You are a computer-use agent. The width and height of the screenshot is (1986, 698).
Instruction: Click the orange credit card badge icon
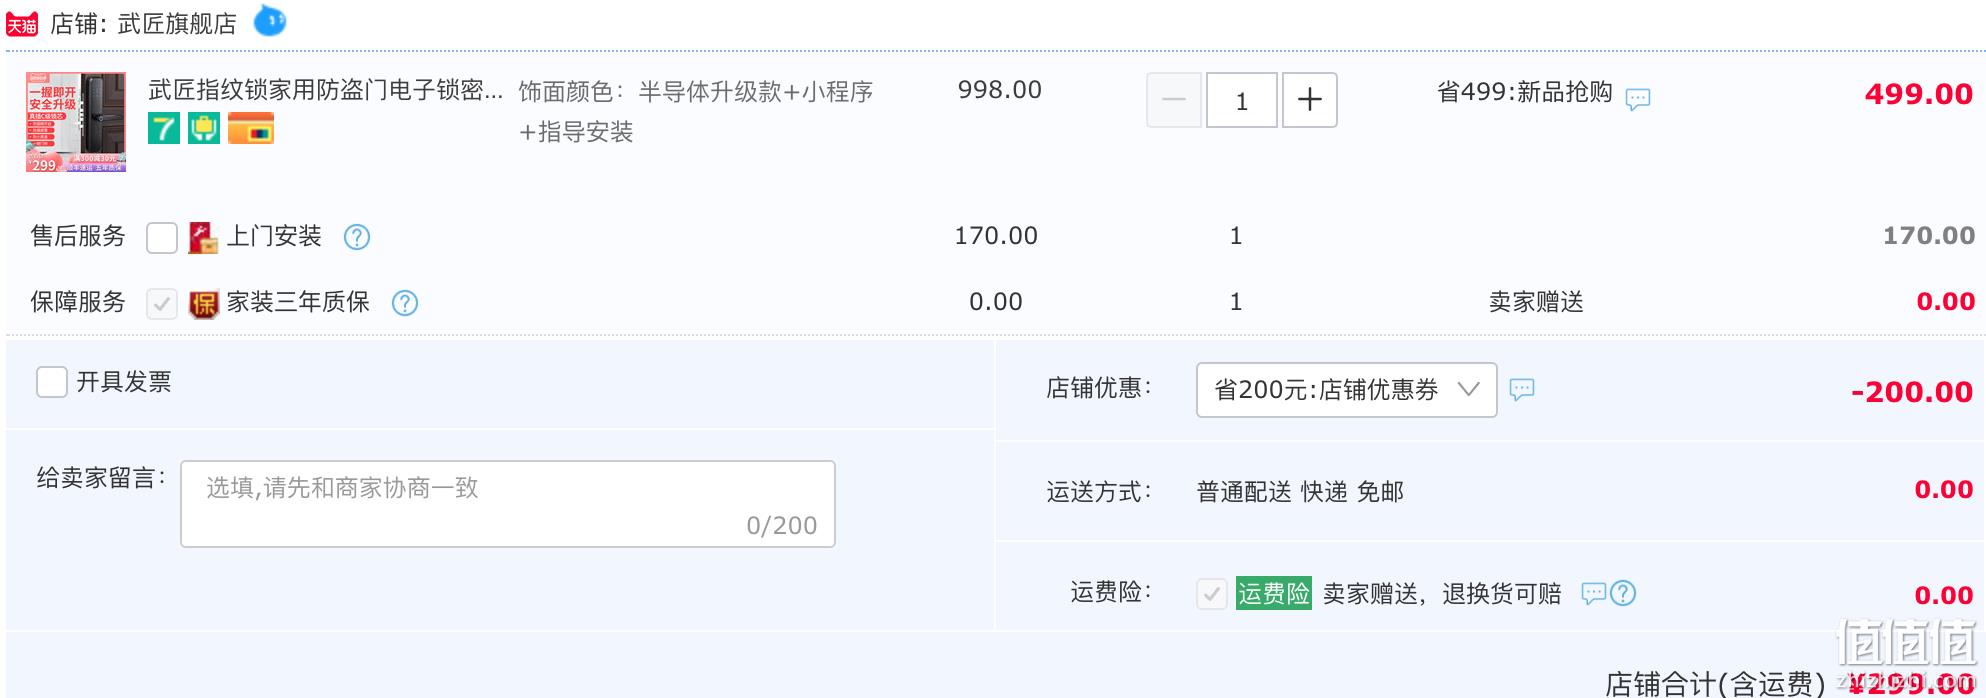pos(251,129)
